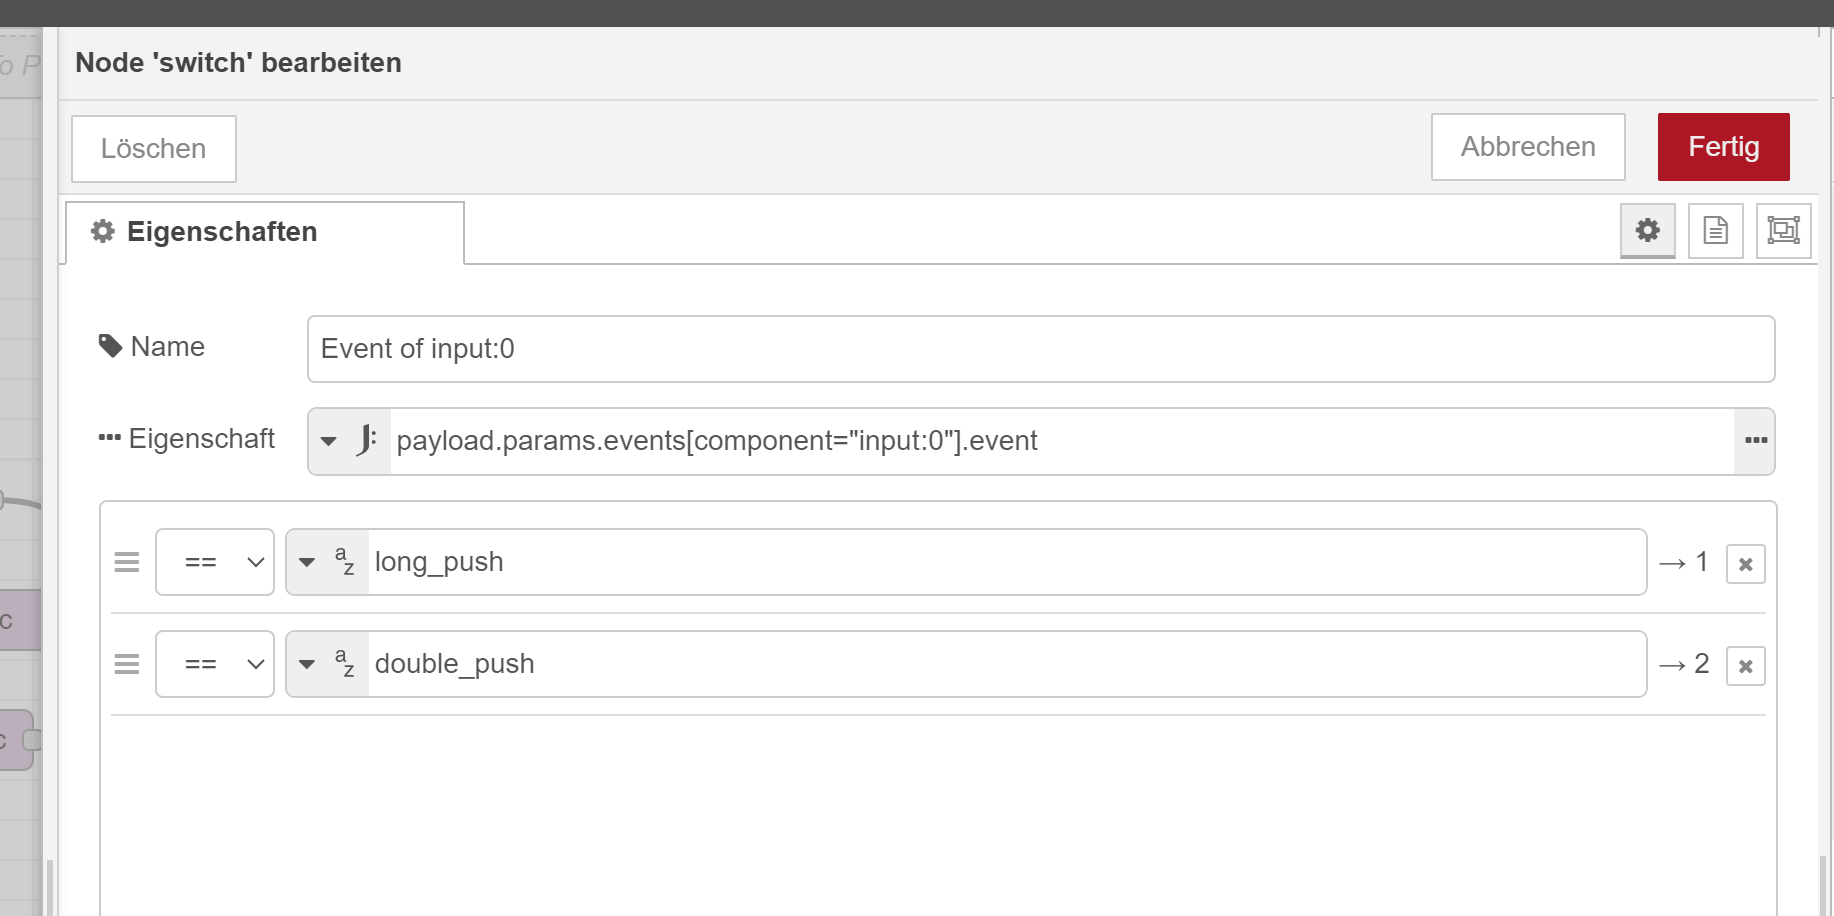Image resolution: width=1834 pixels, height=916 pixels.
Task: Remove the double_push rule
Action: (x=1745, y=666)
